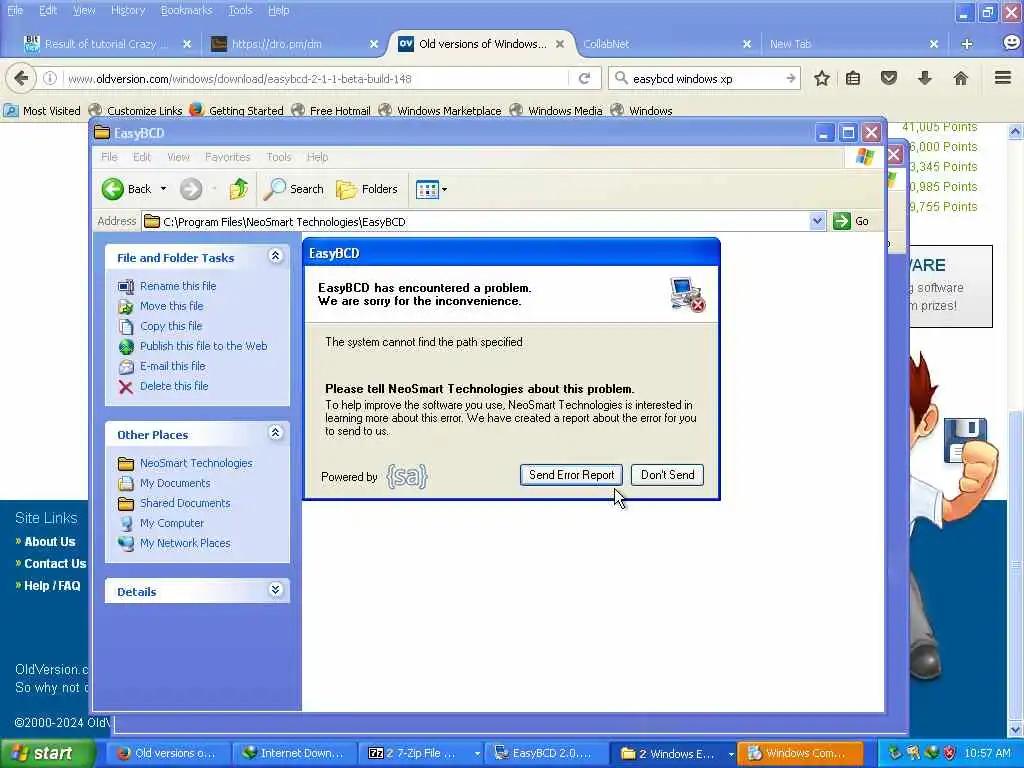Open Firefox Bookmarks menu
Viewport: 1024px width, 768px height.
[x=187, y=10]
